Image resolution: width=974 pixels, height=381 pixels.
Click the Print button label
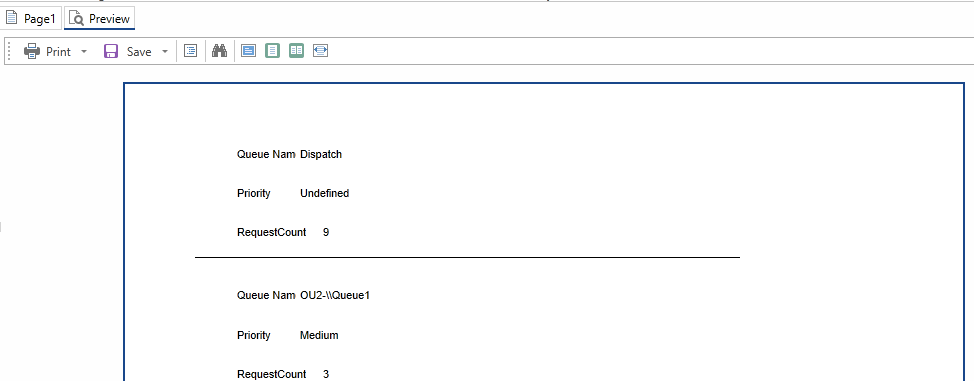(x=58, y=52)
